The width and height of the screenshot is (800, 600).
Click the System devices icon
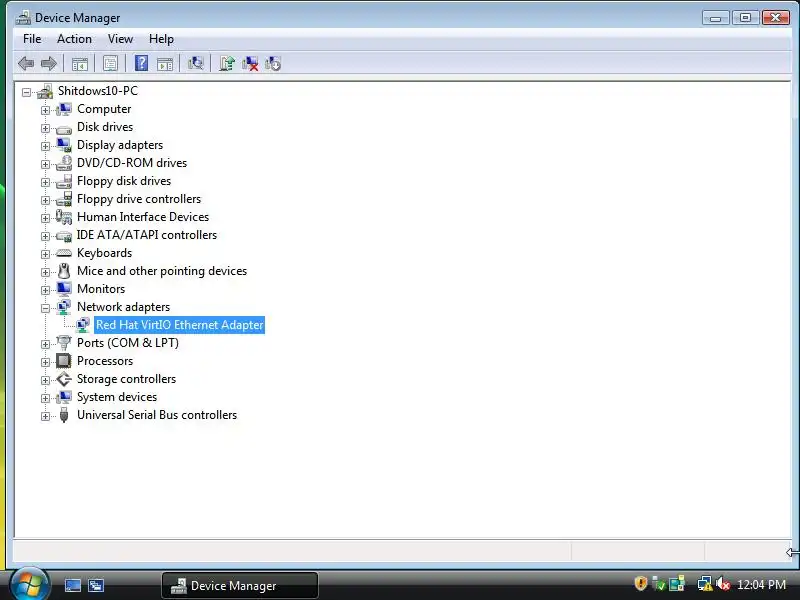pyautogui.click(x=64, y=397)
